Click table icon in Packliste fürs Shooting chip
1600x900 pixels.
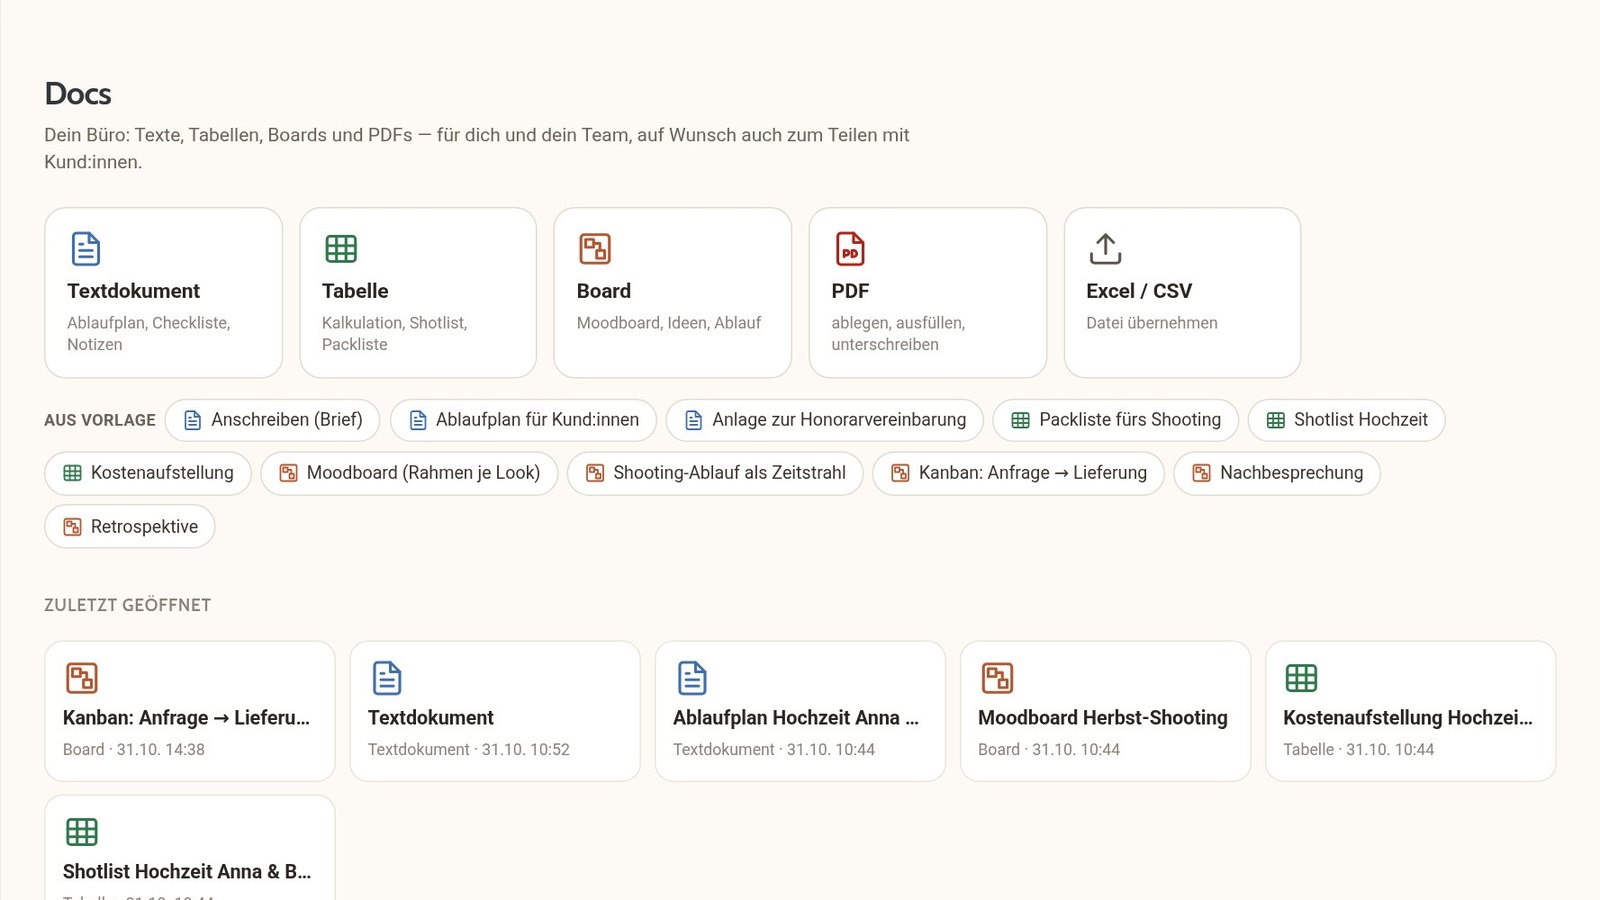tap(1020, 420)
